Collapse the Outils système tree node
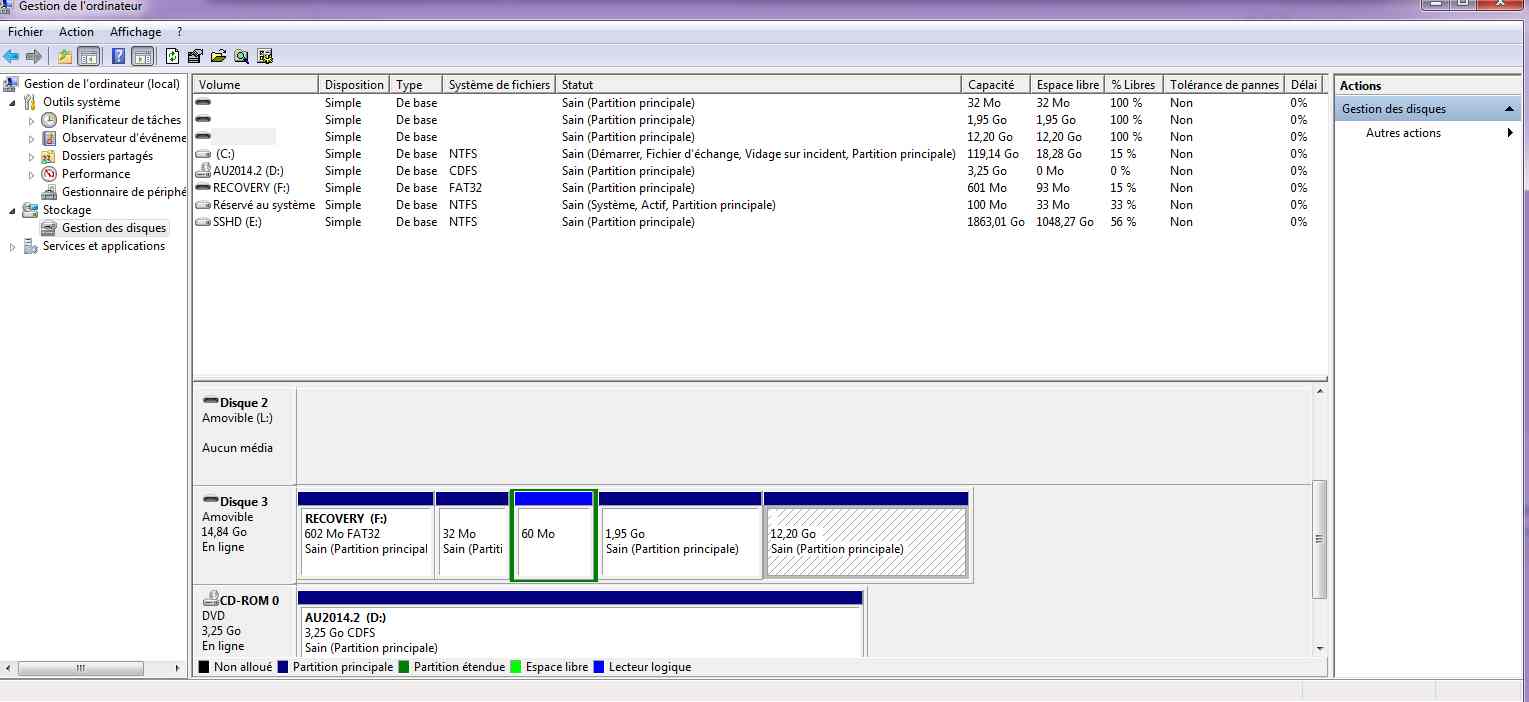The height and width of the screenshot is (702, 1529). click(13, 102)
